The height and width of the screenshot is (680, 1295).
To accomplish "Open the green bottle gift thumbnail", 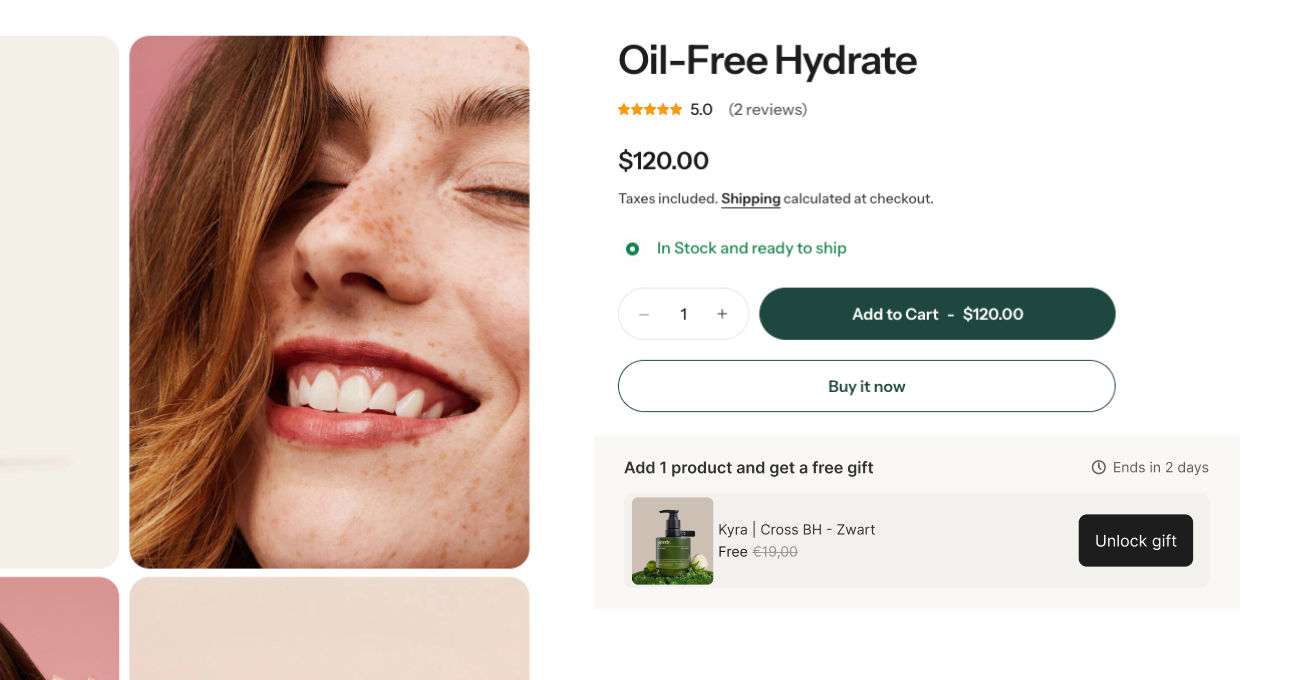I will coord(672,541).
